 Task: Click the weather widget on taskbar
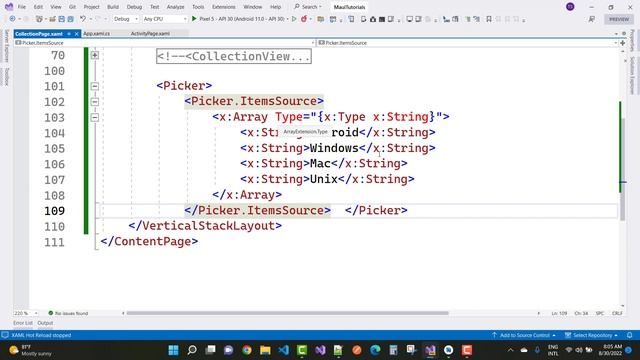[x=31, y=350]
